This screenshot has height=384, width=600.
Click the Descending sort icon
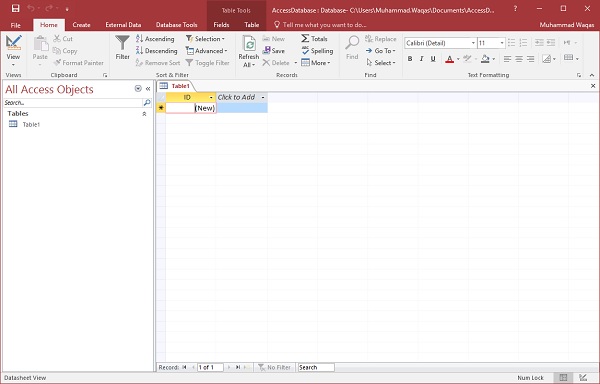(139, 50)
